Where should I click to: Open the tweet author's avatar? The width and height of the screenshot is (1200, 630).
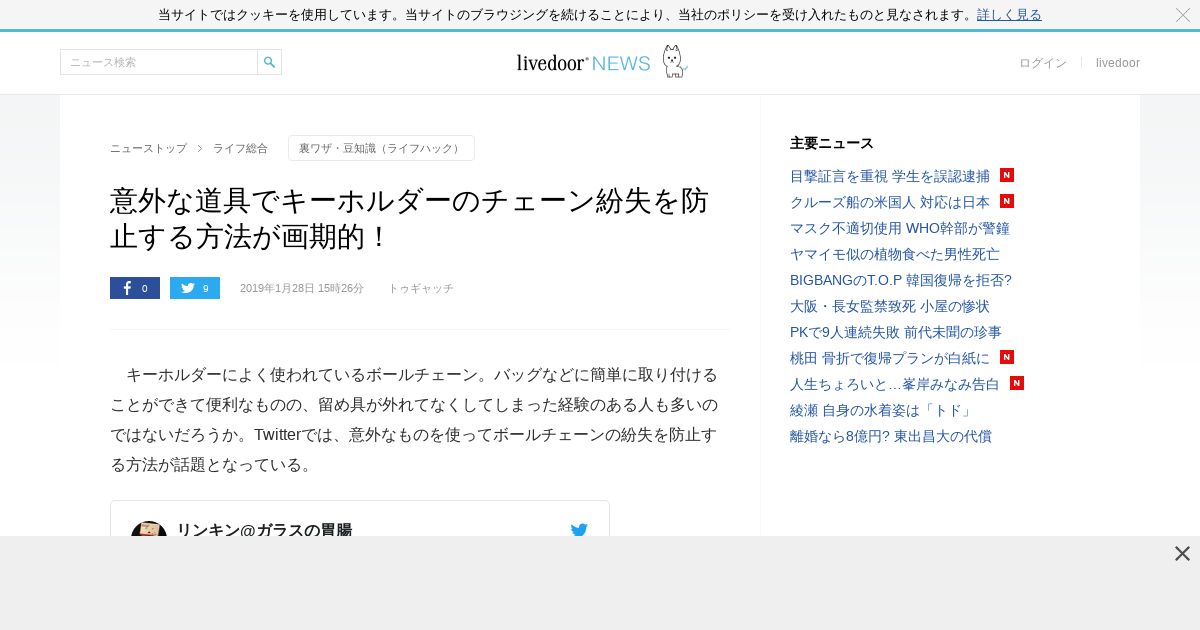click(x=149, y=529)
